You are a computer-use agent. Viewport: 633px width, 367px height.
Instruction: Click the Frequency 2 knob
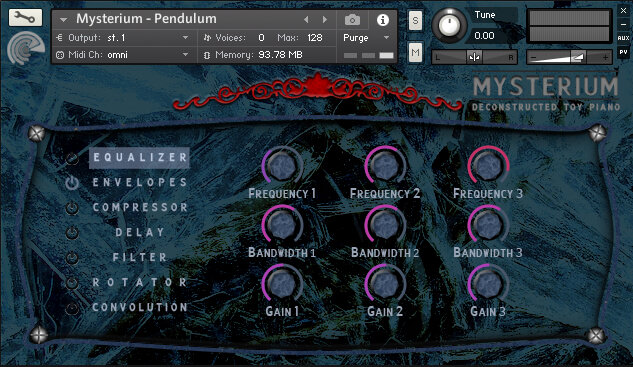pos(385,166)
